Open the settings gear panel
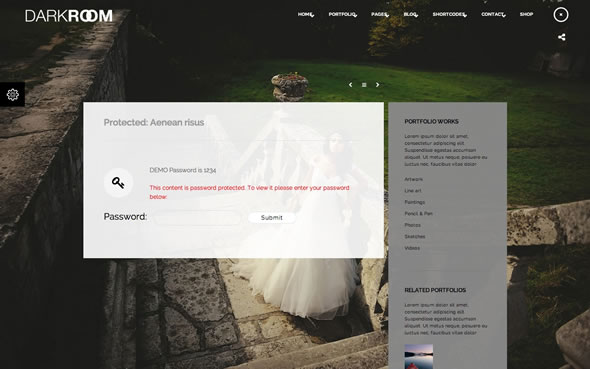Screen dimensions: 590x369 click(12, 94)
